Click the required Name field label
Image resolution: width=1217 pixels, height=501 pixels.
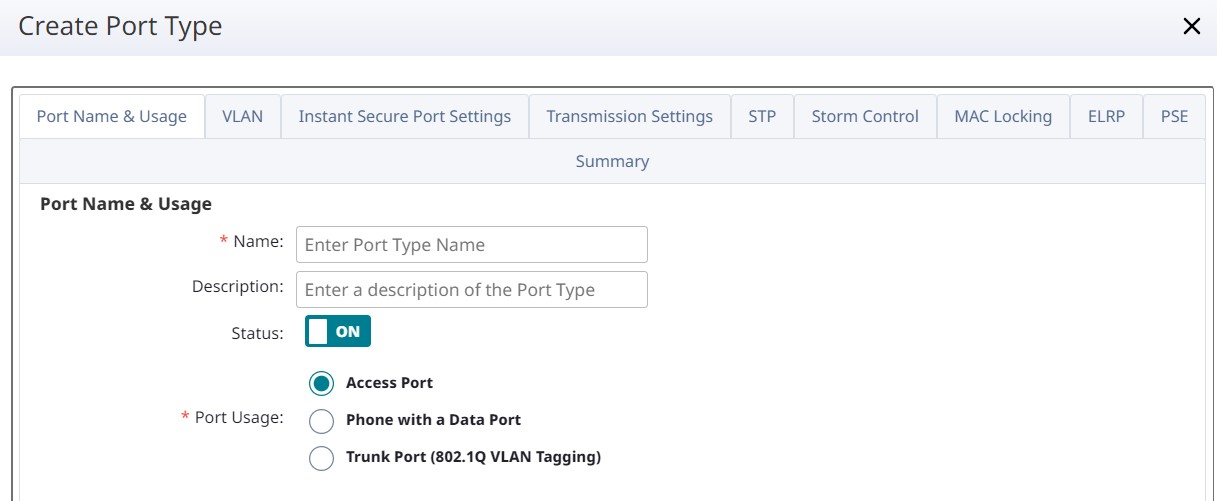(258, 242)
